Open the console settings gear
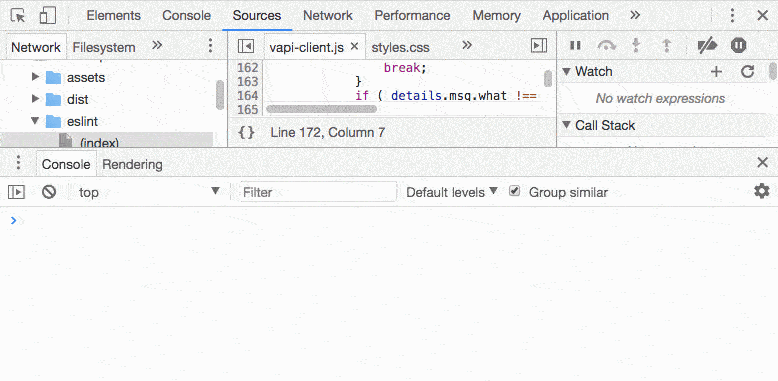Screen dimensions: 778x381 [762, 191]
